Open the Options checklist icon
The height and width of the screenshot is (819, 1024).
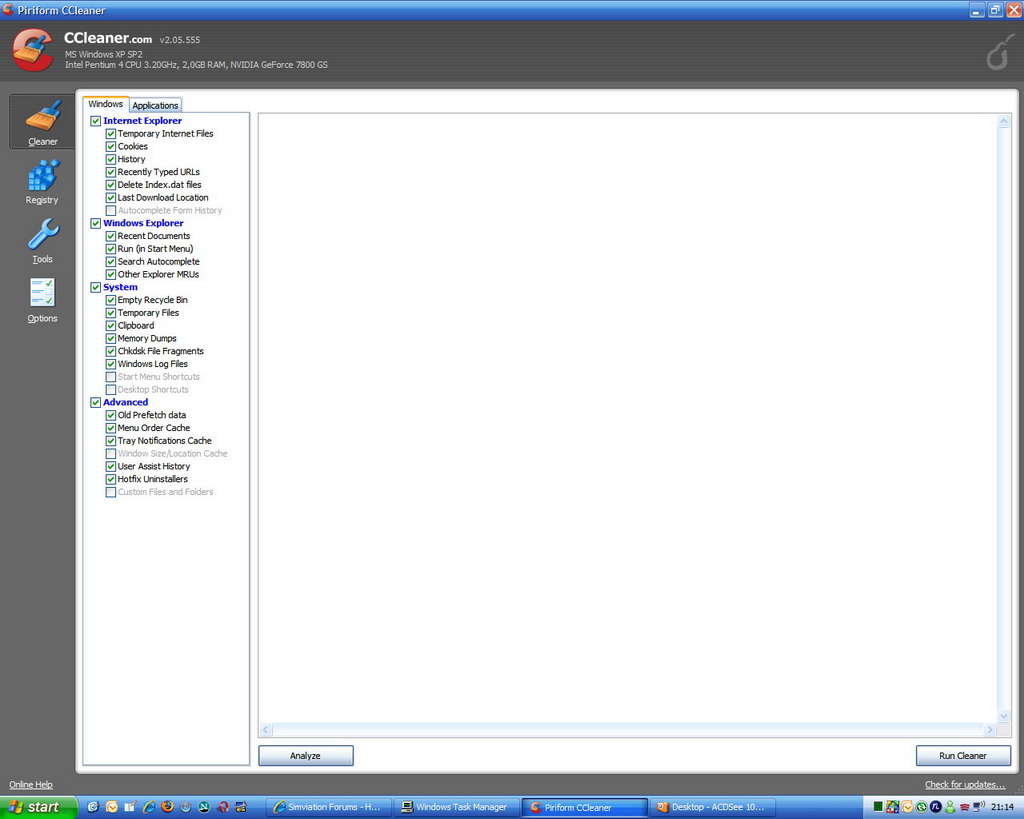[x=42, y=299]
